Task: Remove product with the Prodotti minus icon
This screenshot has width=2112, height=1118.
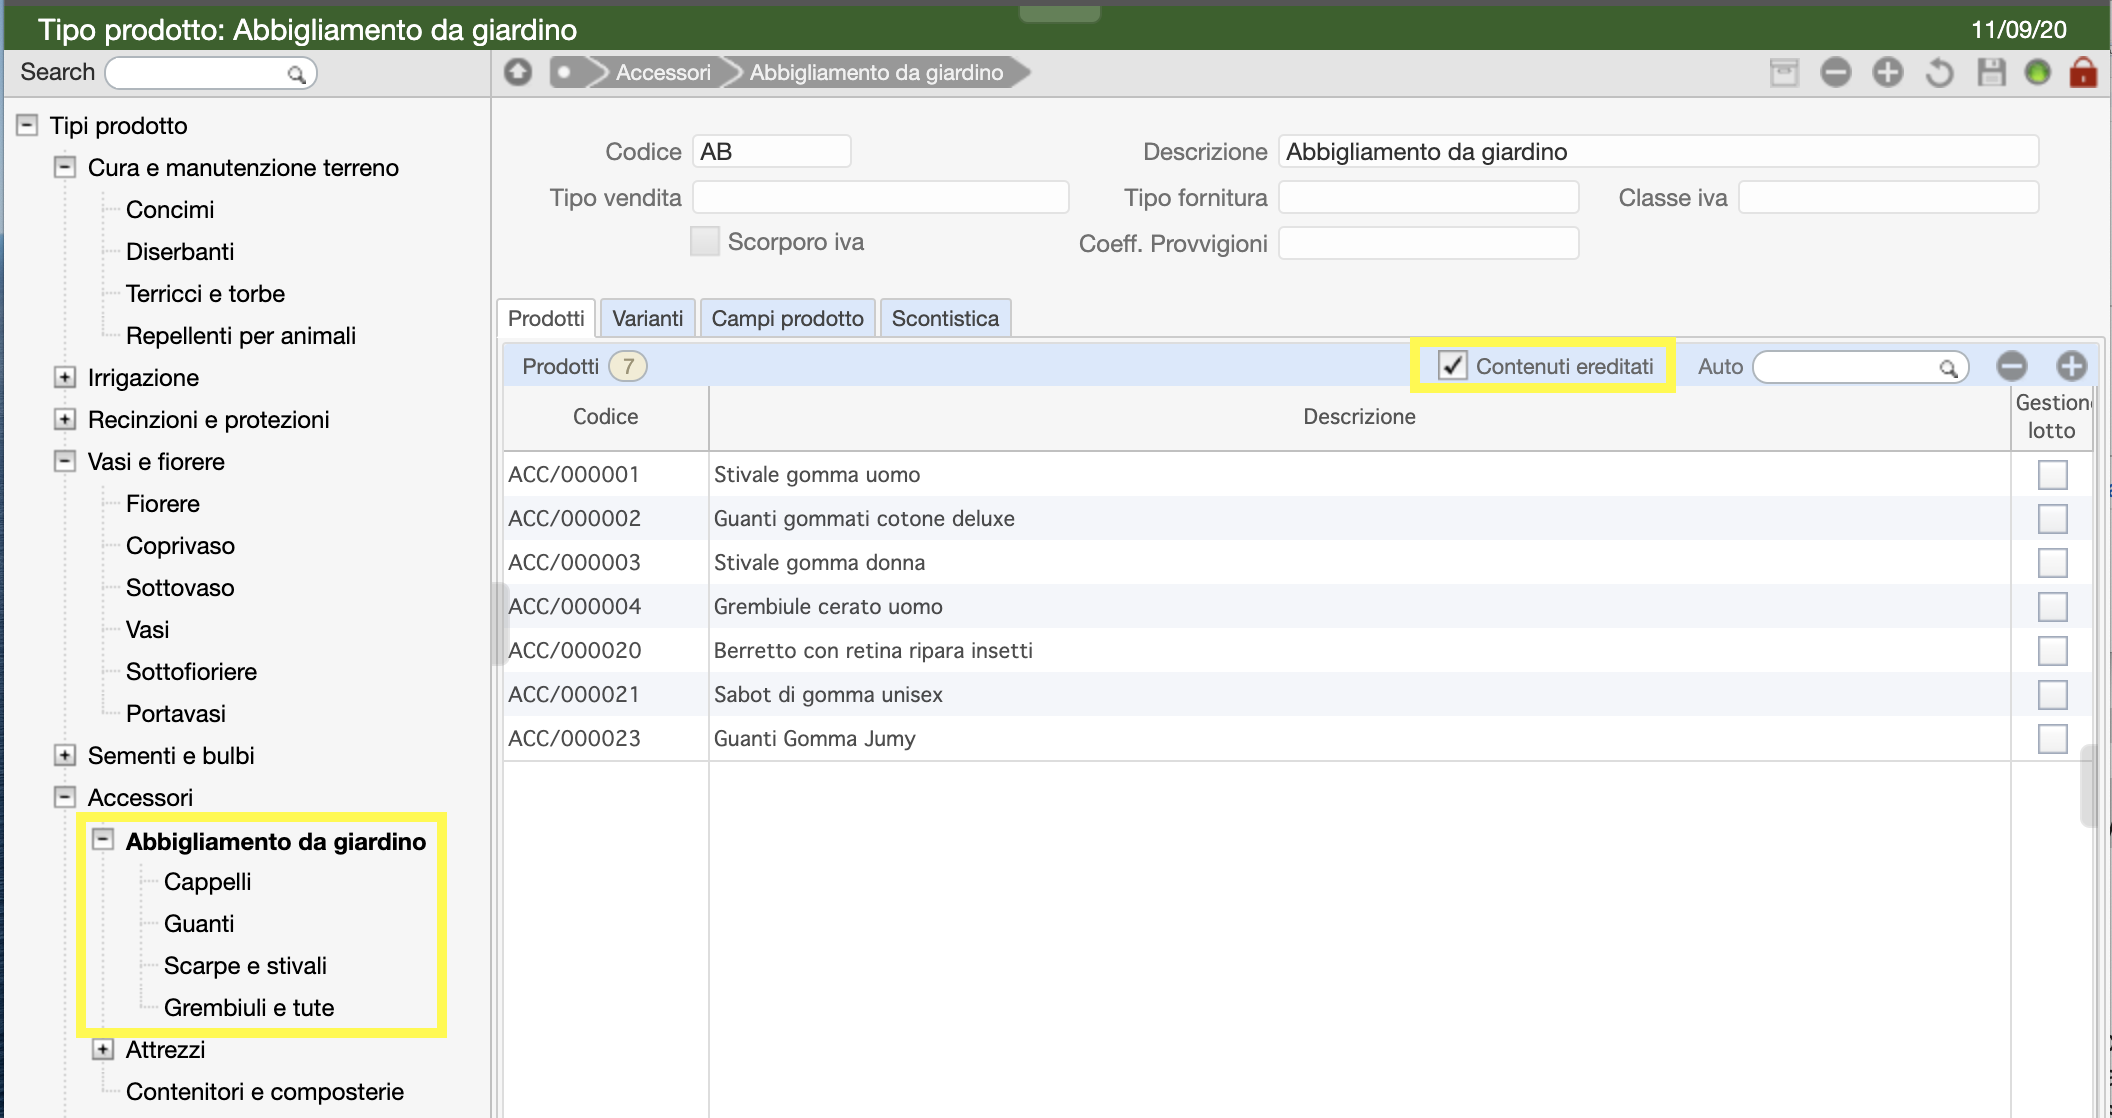Action: tap(2012, 366)
